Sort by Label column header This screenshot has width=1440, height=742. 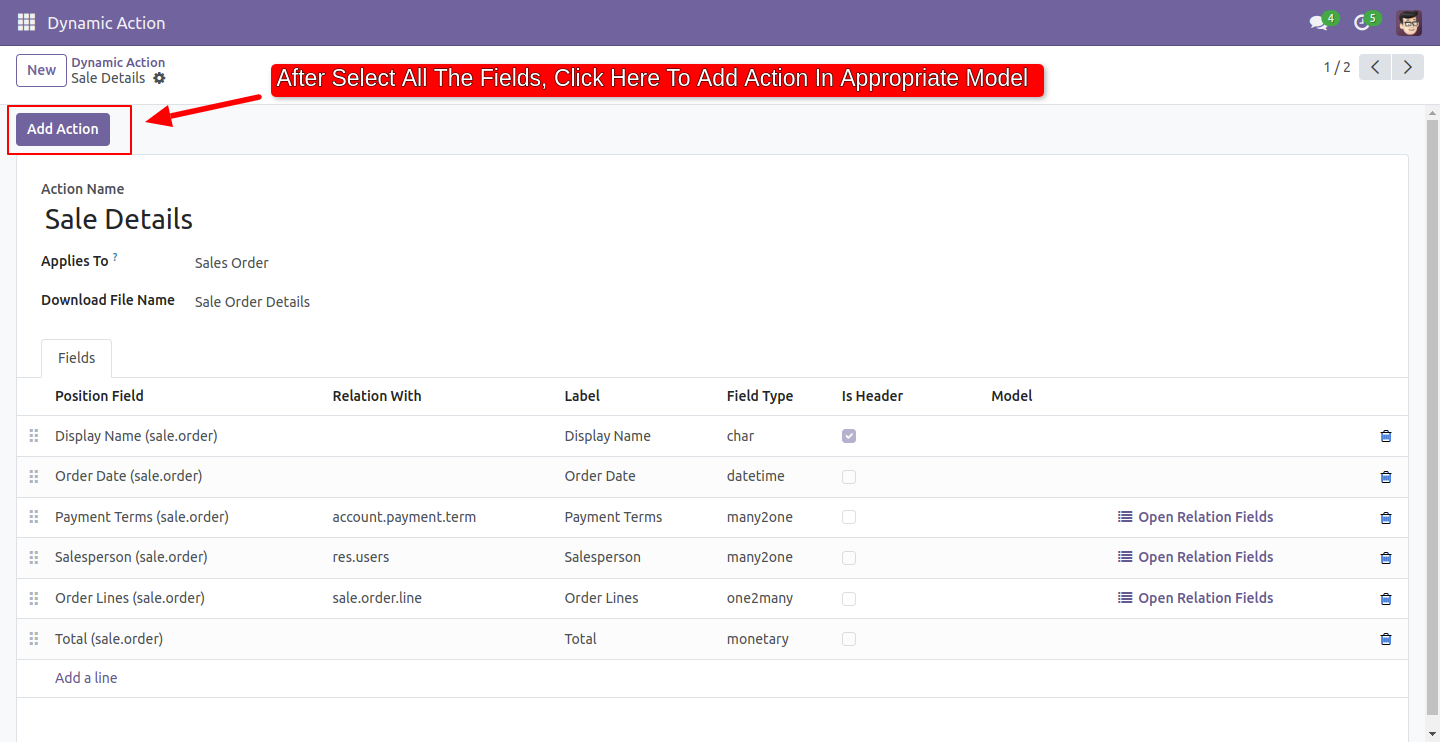pyautogui.click(x=582, y=396)
